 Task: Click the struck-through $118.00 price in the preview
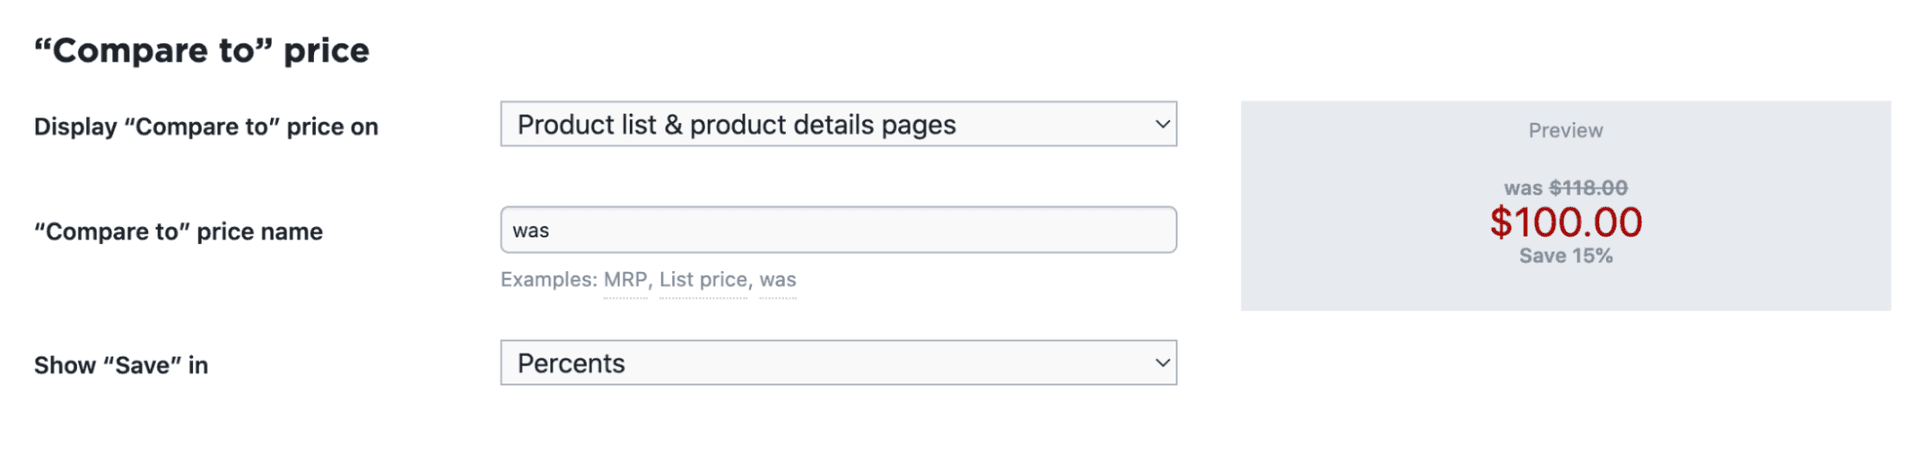coord(1588,188)
